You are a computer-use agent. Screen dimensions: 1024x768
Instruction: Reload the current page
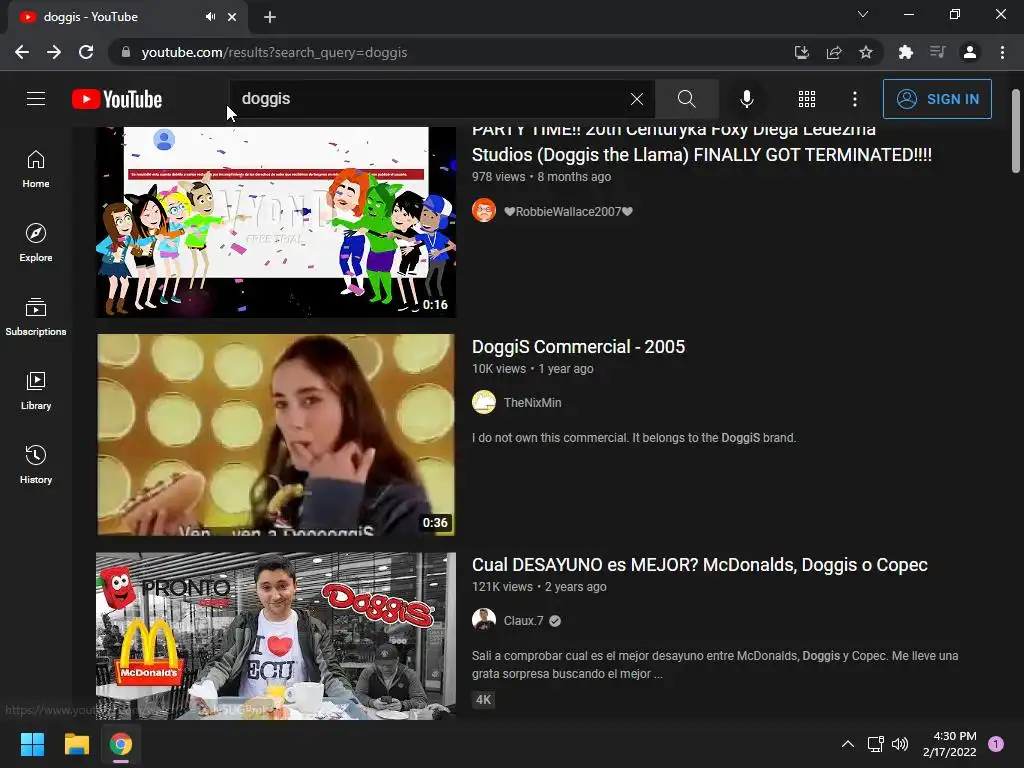pyautogui.click(x=86, y=52)
